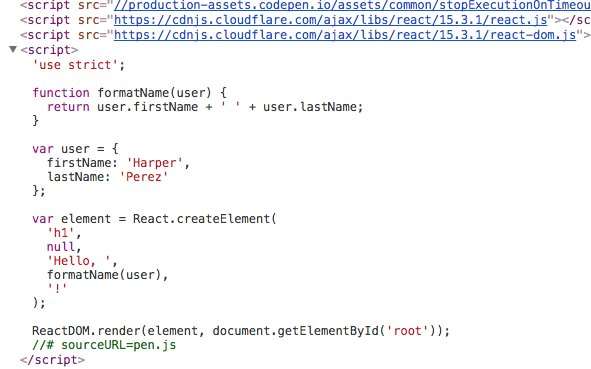
Task: Click the return user.firstName line
Action: tap(205, 107)
